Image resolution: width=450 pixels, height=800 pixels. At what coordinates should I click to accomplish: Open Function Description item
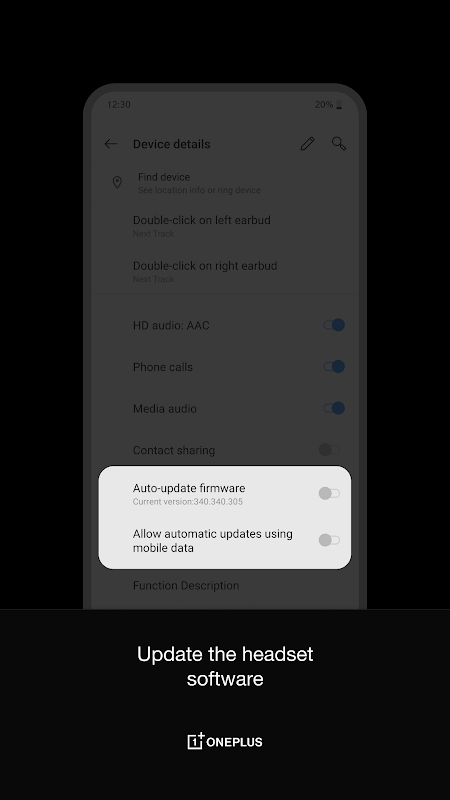(225, 585)
